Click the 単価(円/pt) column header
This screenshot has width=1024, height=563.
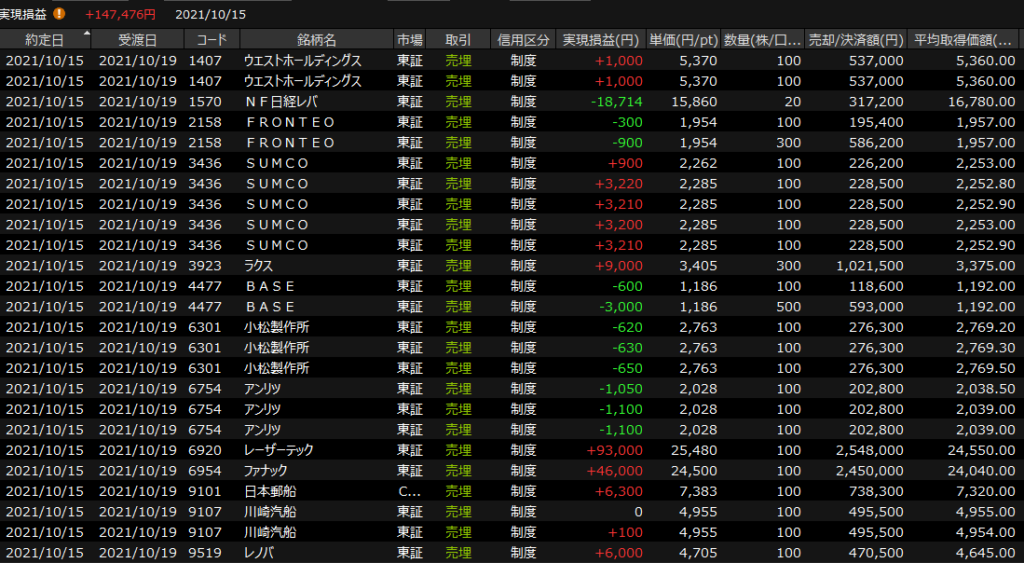683,40
